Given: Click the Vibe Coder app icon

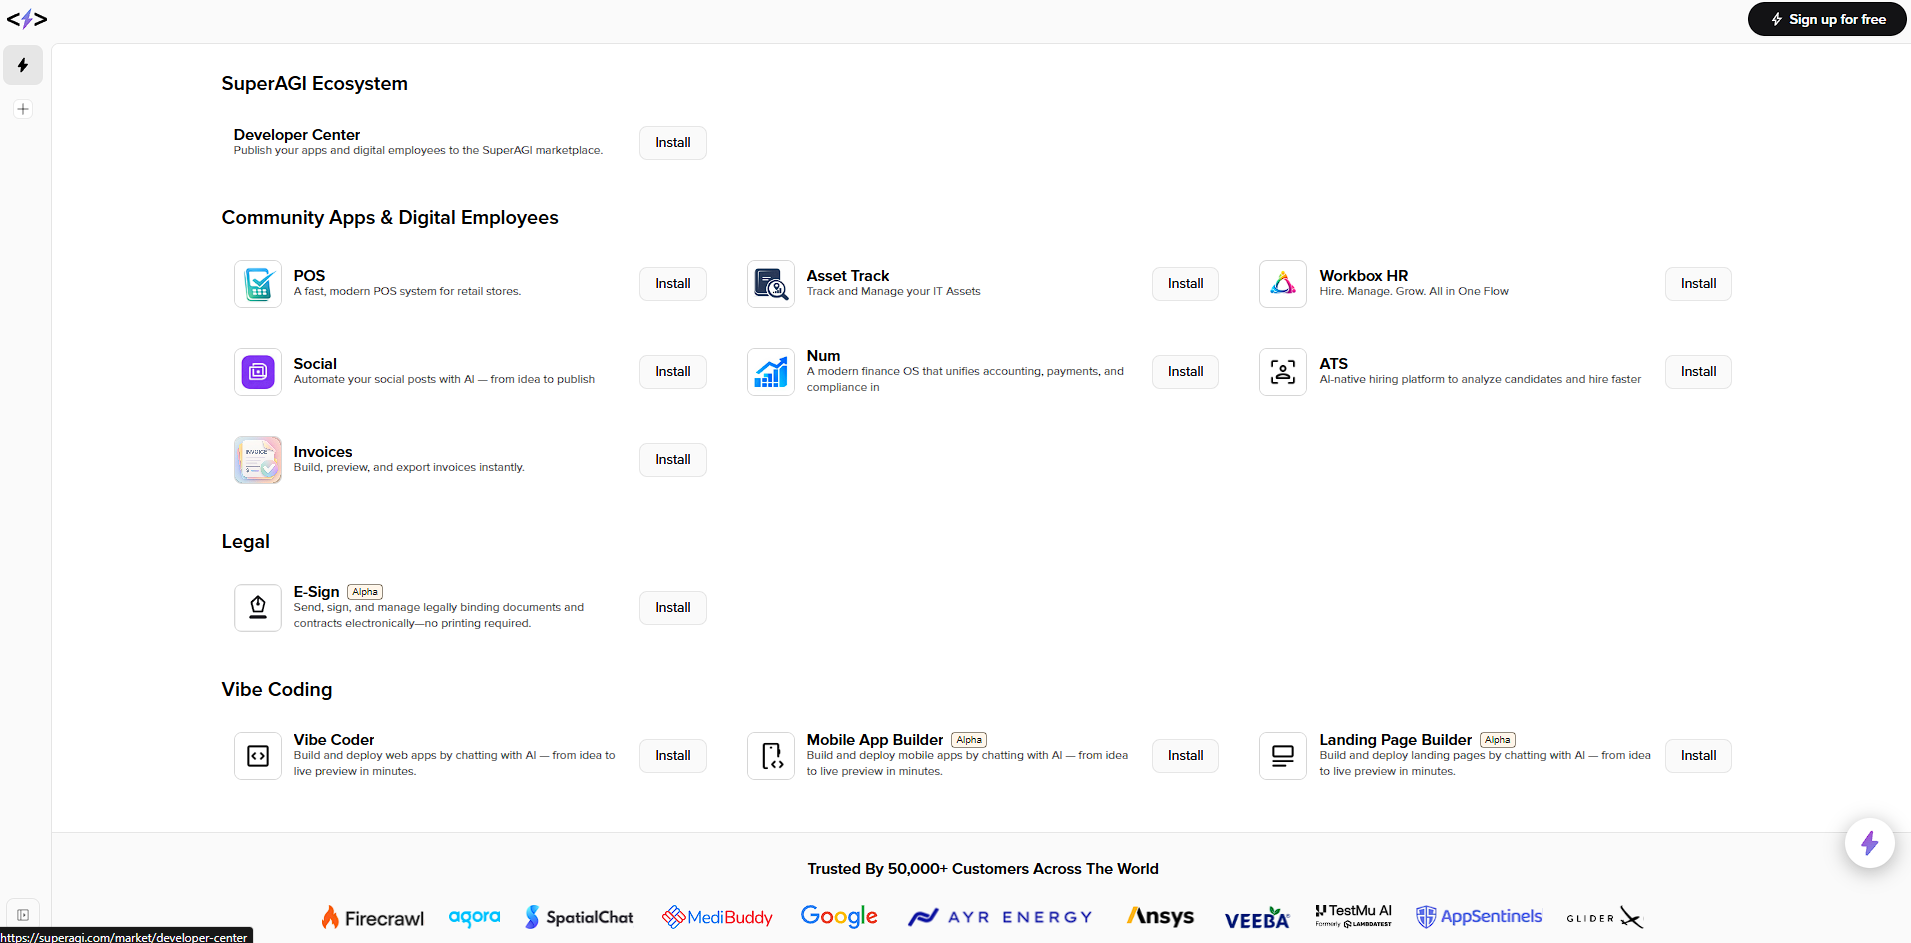Looking at the screenshot, I should point(258,756).
